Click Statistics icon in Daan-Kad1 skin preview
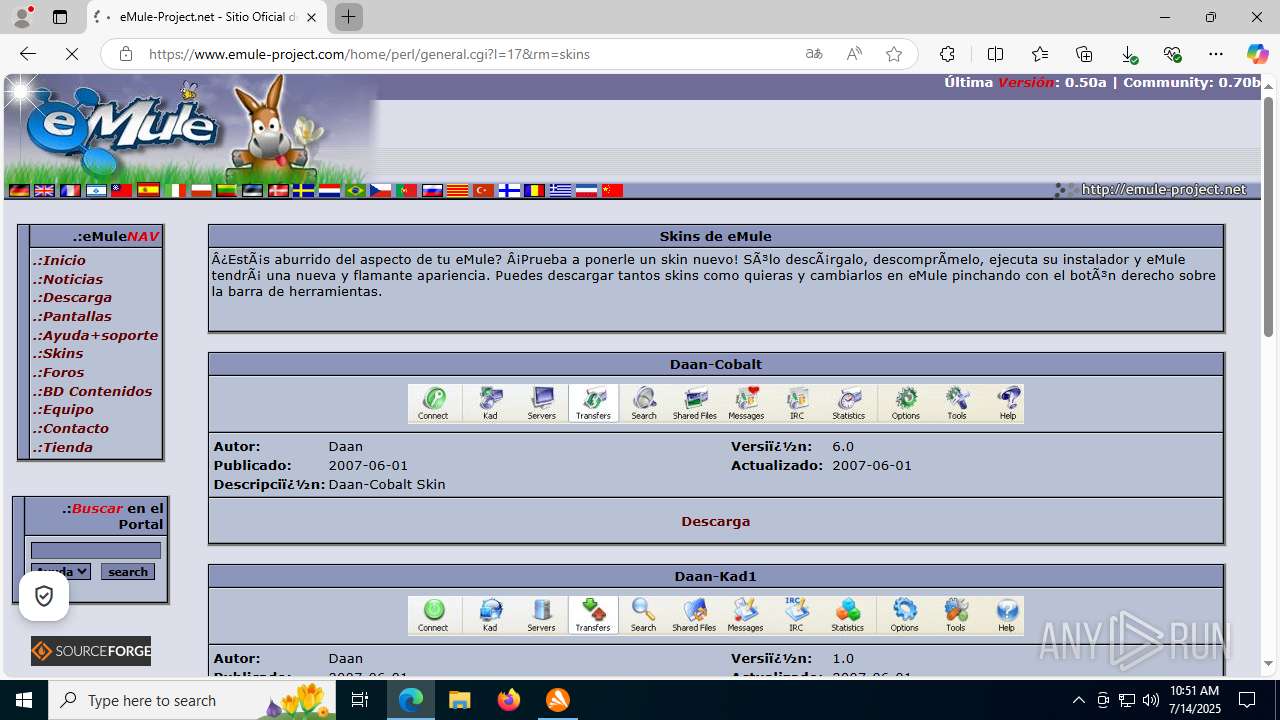The image size is (1280, 720). coord(847,615)
